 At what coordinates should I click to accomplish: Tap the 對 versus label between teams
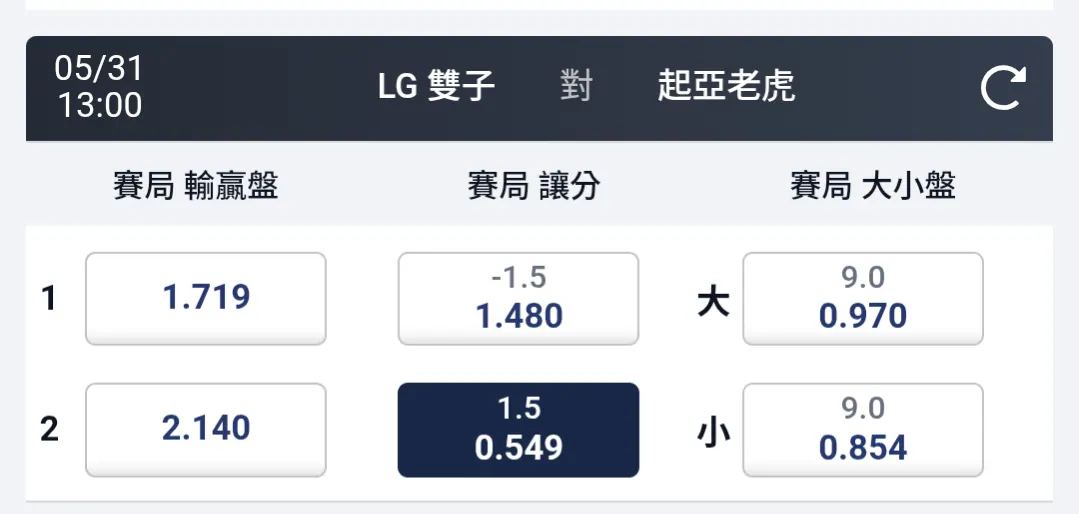click(576, 87)
